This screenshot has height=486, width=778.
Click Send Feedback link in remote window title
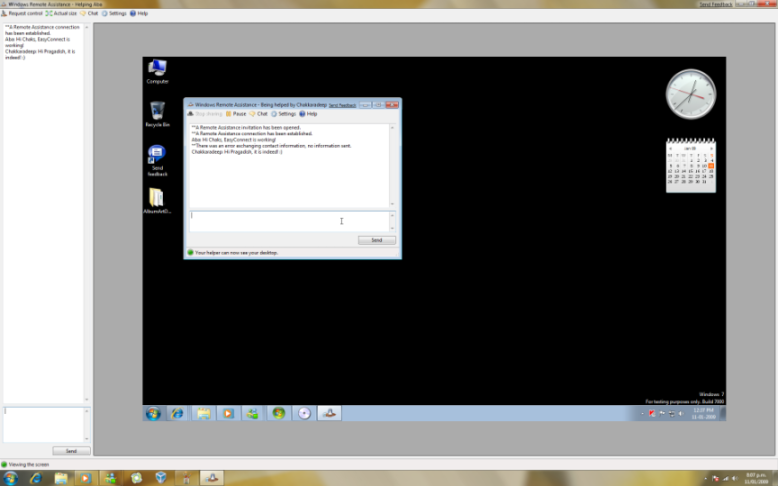coord(342,105)
